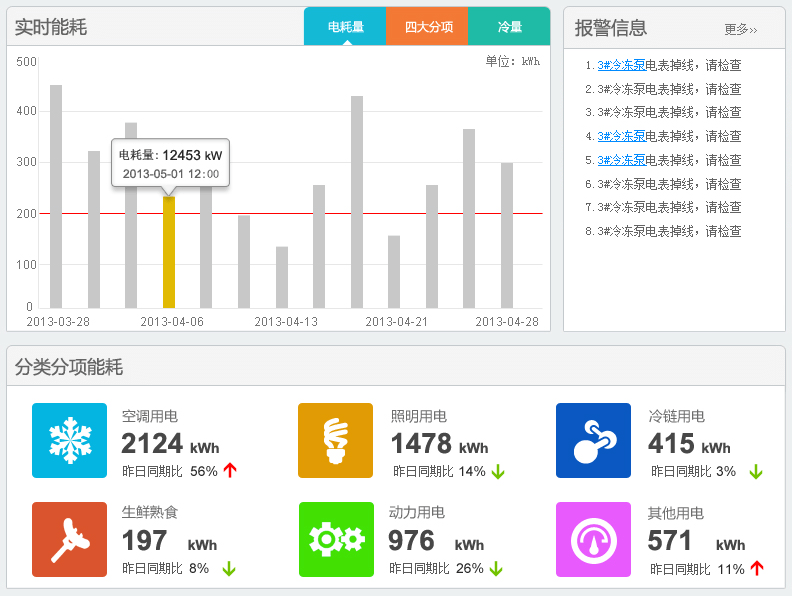Image resolution: width=792 pixels, height=596 pixels.
Task: Switch to the 电耗量 tab
Action: [345, 27]
